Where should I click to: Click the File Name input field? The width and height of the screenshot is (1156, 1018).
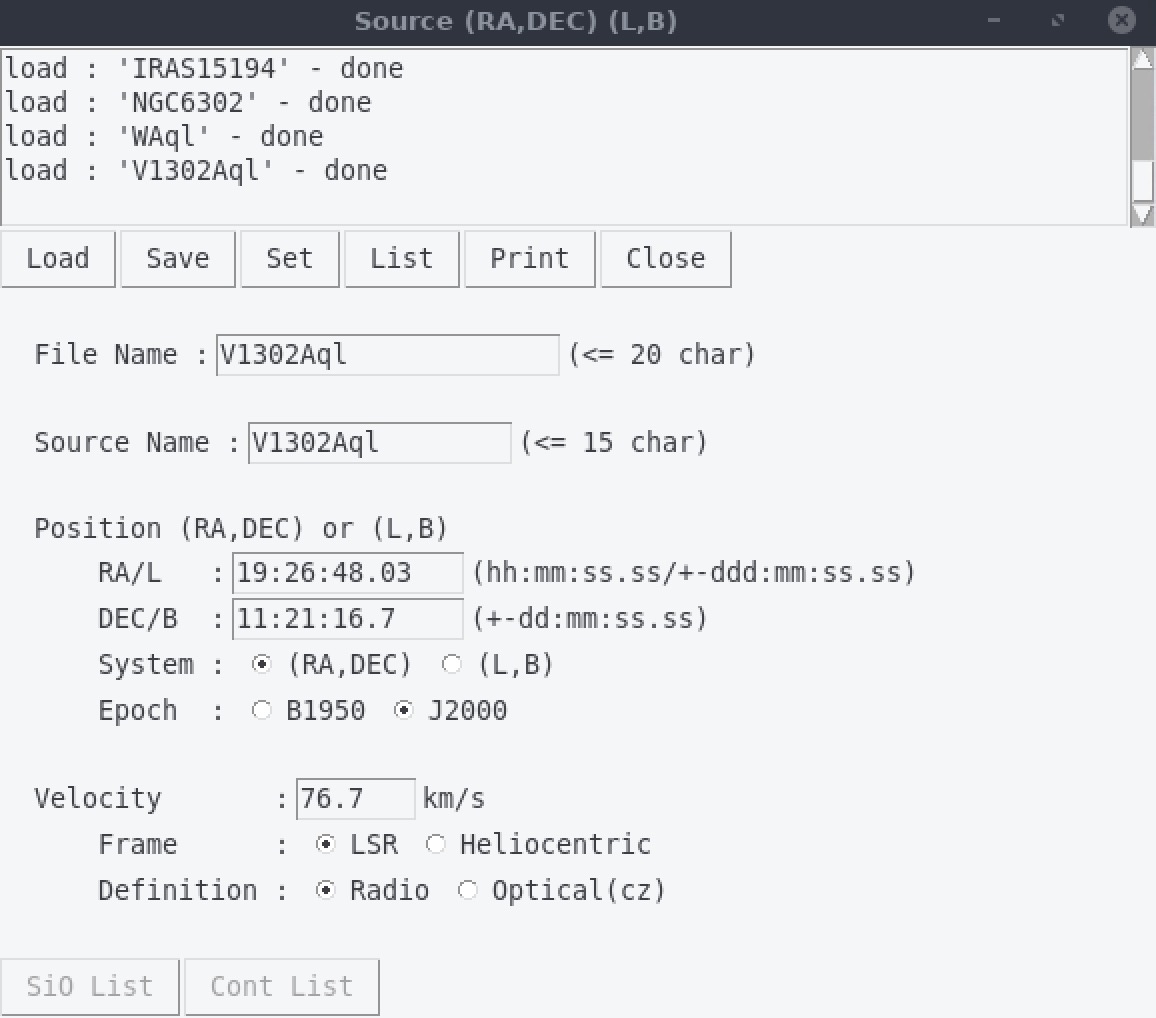coord(387,355)
